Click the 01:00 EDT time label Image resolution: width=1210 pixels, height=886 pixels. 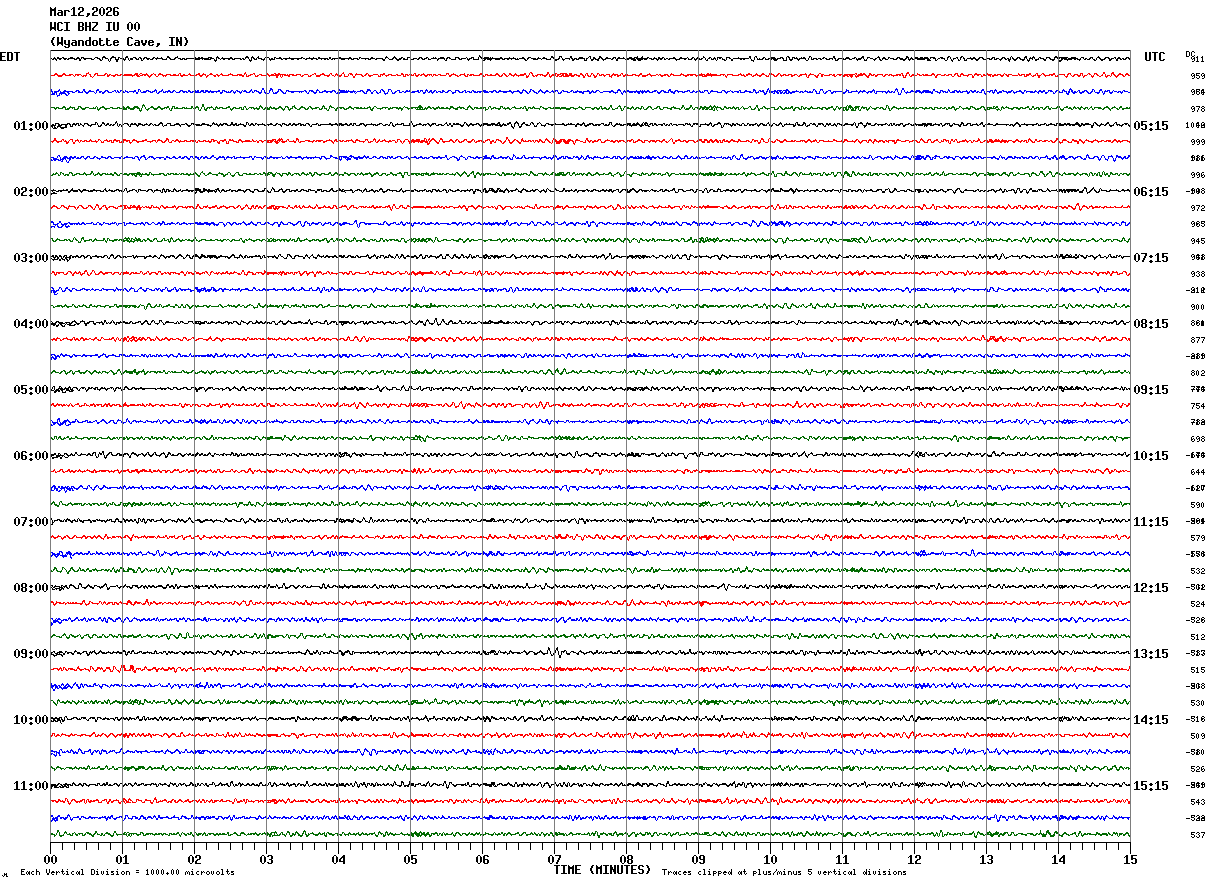pos(30,126)
